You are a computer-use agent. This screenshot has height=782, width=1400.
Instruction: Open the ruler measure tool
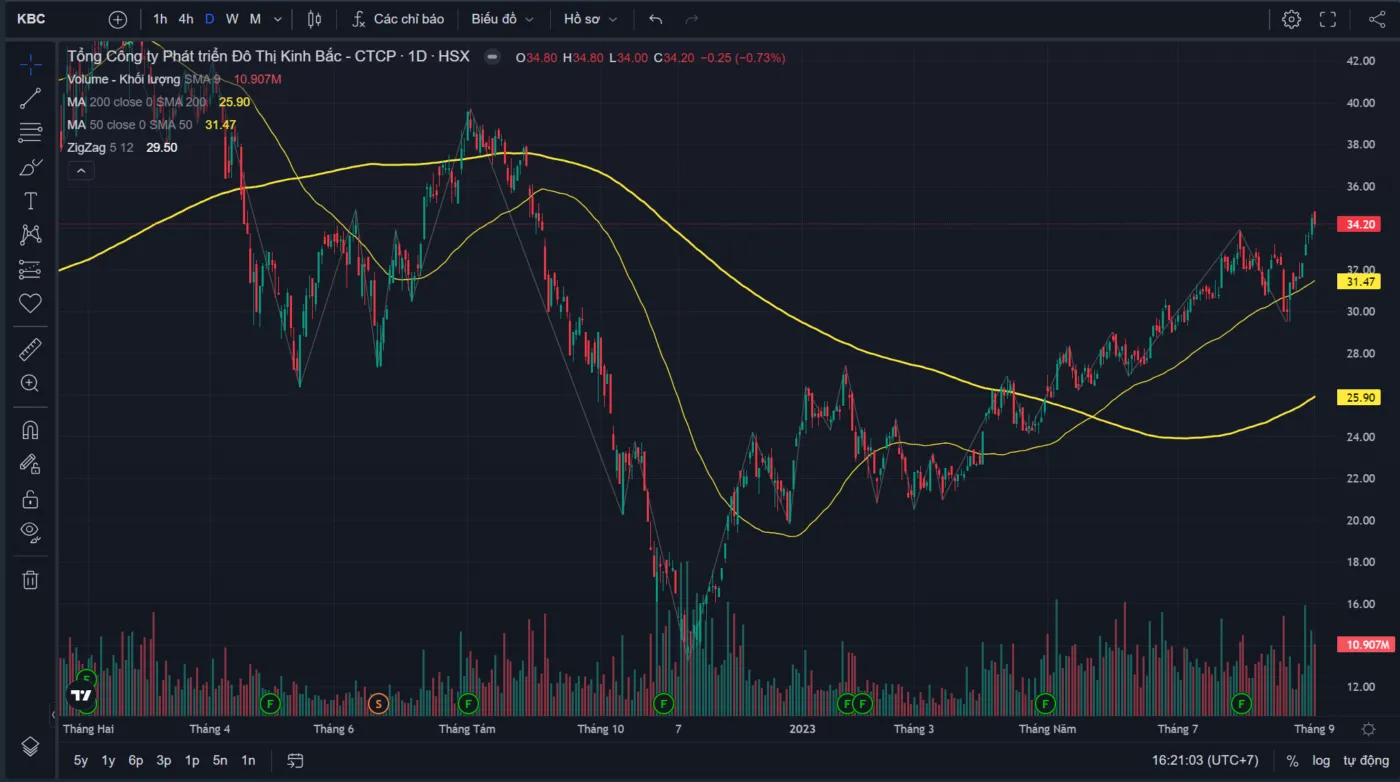(30, 349)
